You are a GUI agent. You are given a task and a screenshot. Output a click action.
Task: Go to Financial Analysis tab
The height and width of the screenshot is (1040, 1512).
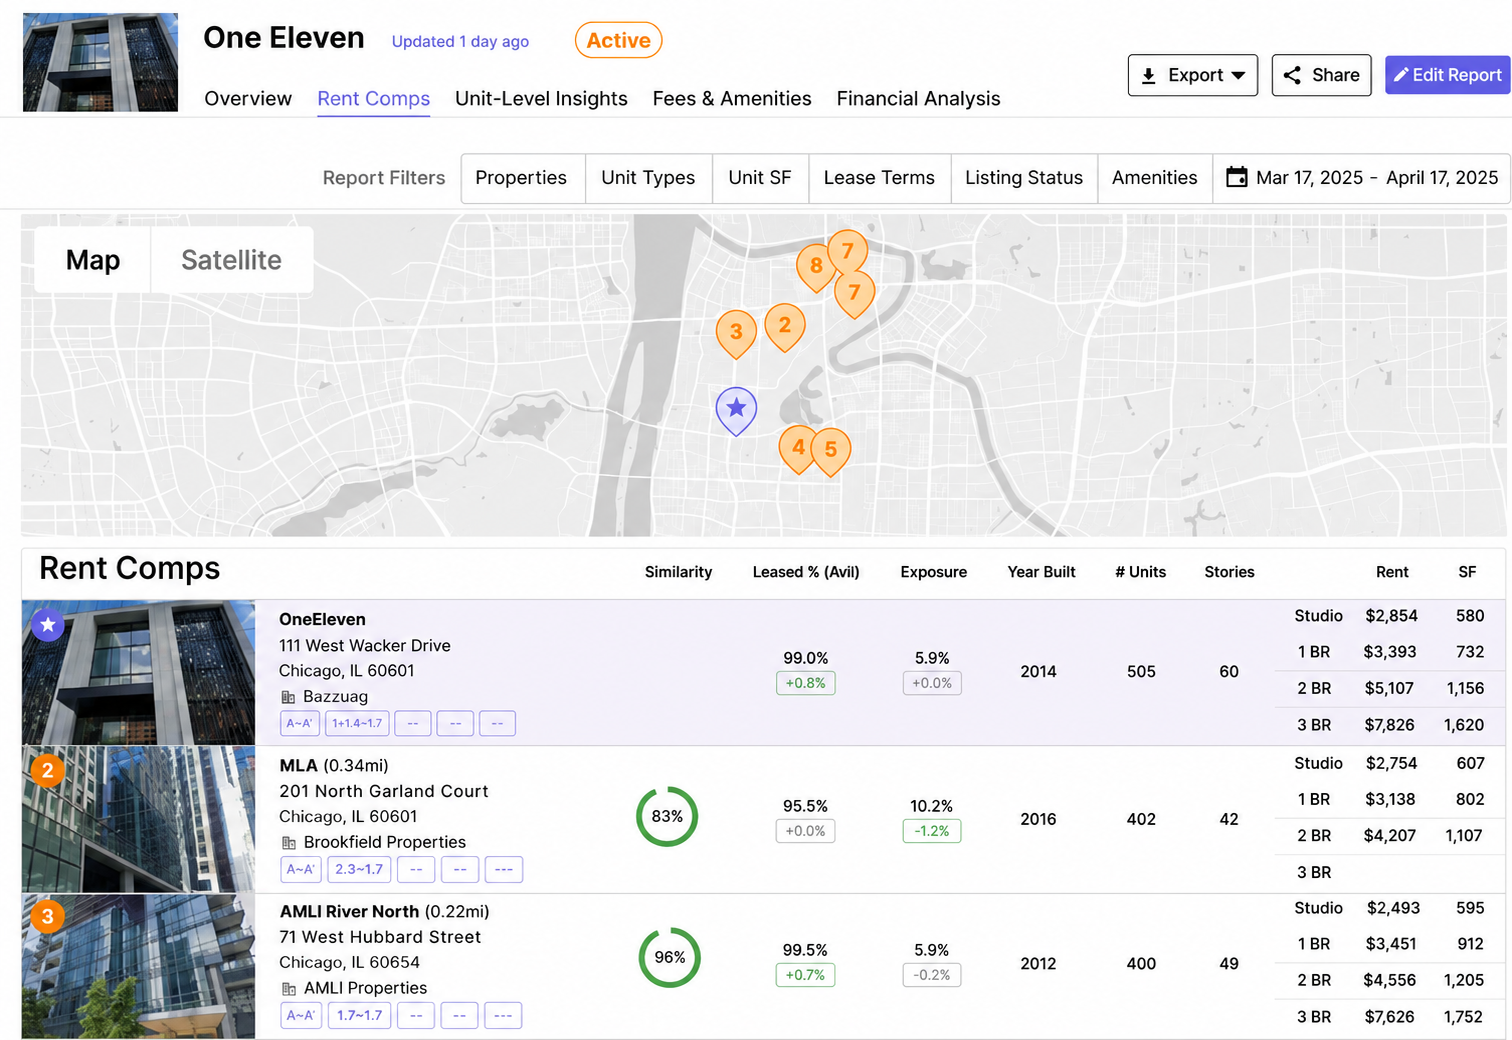coord(918,99)
